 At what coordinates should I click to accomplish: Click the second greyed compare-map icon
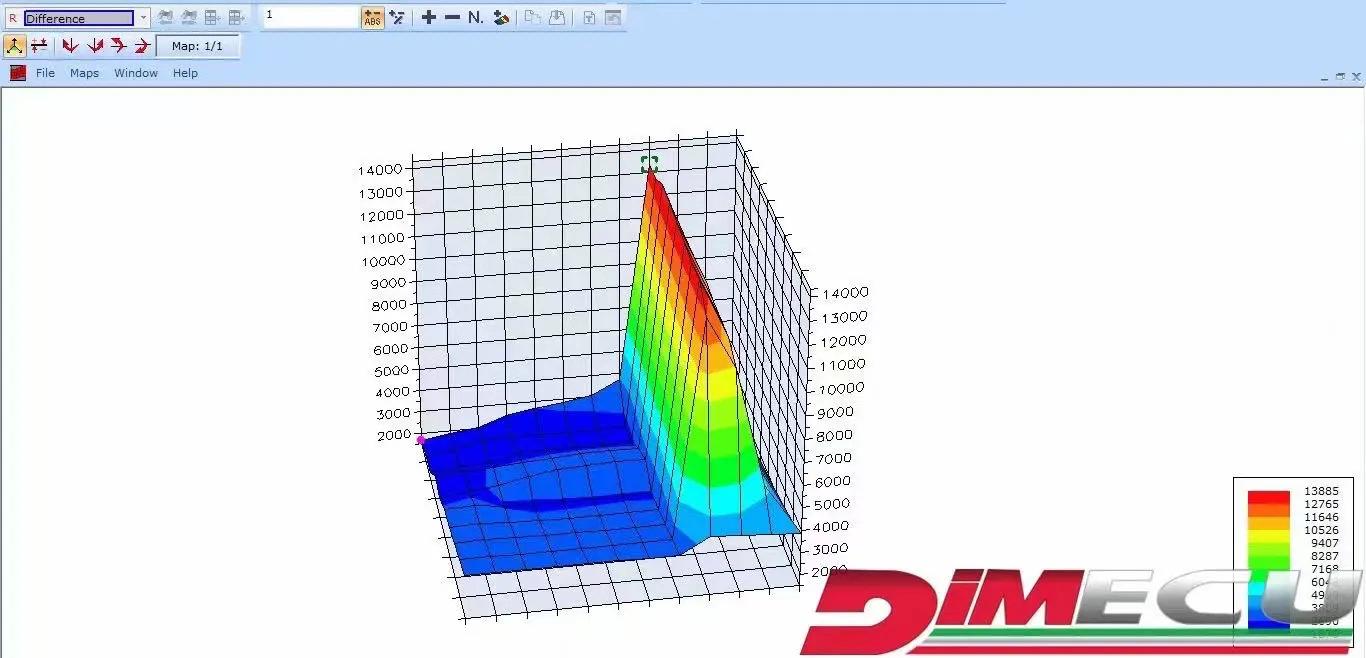pos(189,17)
